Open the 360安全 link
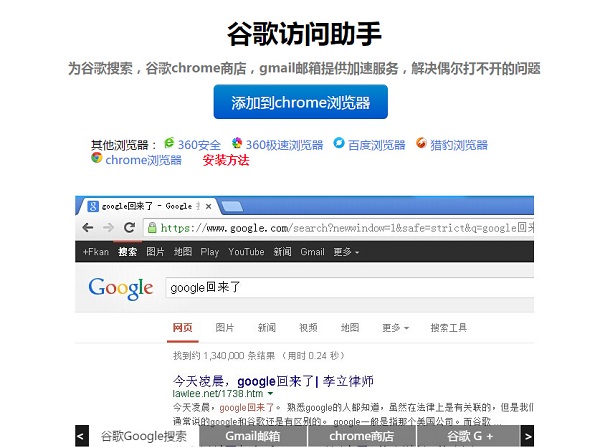Image resolution: width=600 pixels, height=448 pixels. (199, 145)
